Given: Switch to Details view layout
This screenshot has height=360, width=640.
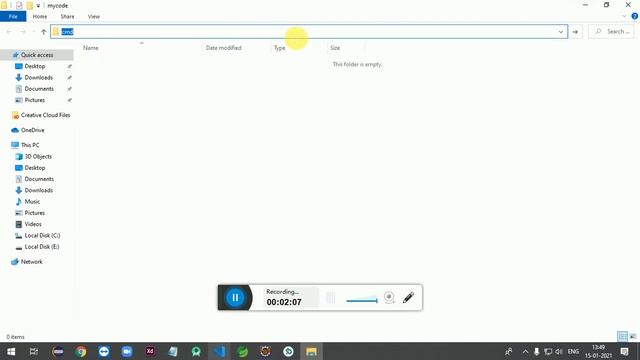Looking at the screenshot, I should (x=622, y=336).
